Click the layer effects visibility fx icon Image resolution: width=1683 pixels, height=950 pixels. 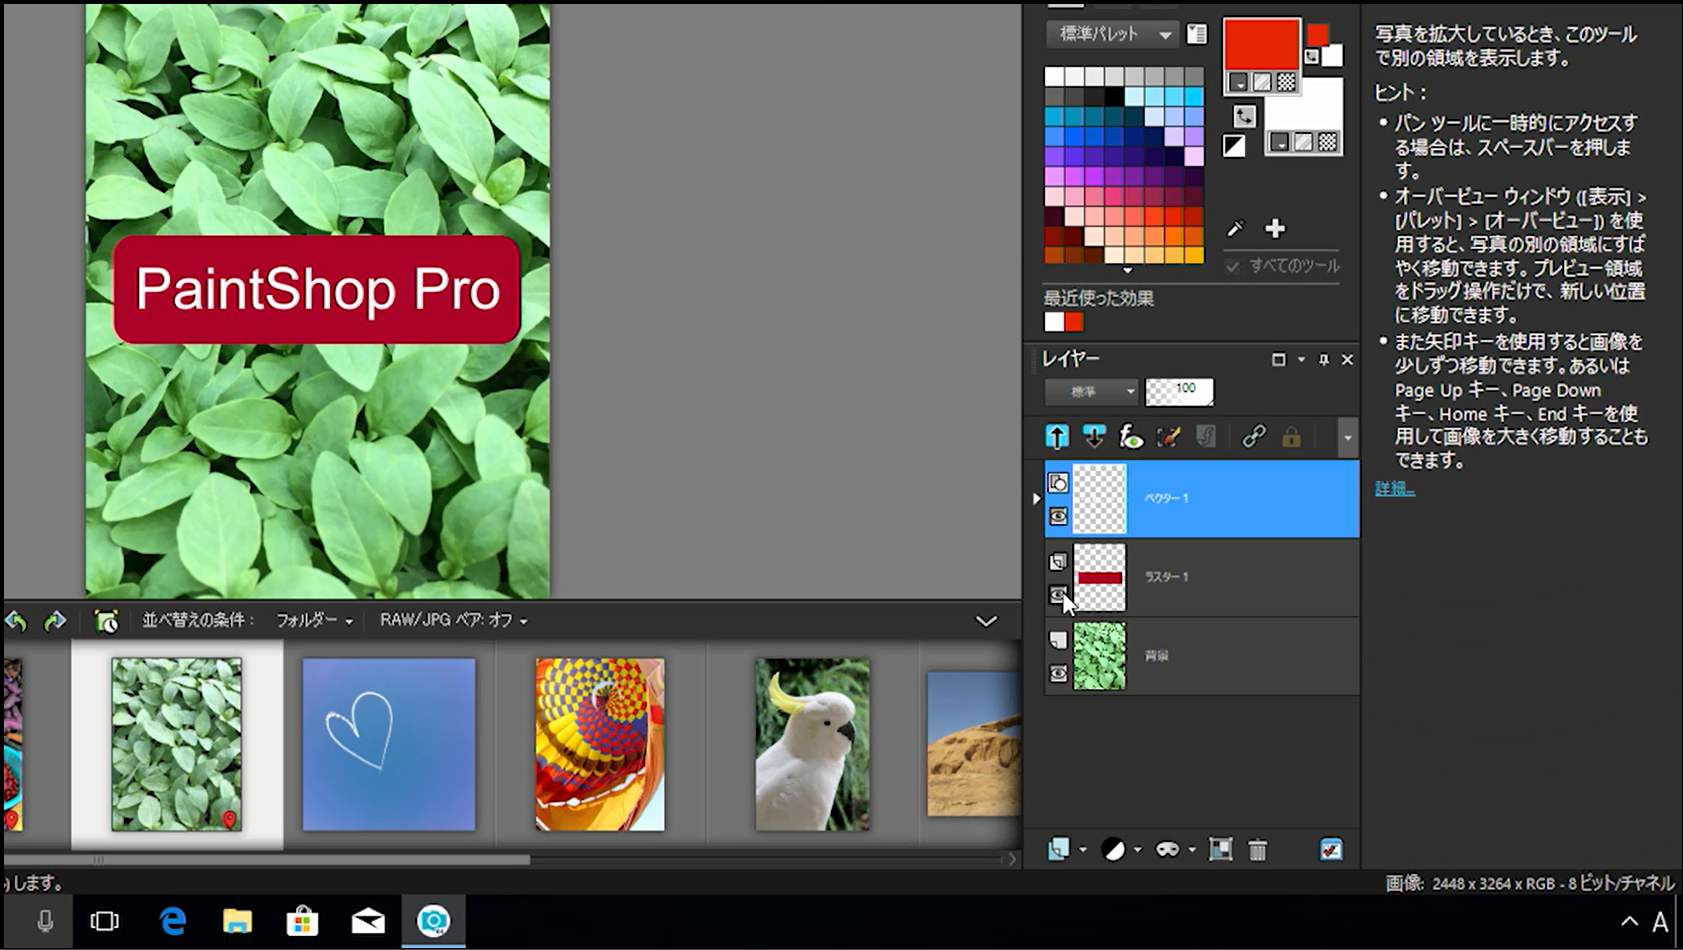[x=1131, y=437]
